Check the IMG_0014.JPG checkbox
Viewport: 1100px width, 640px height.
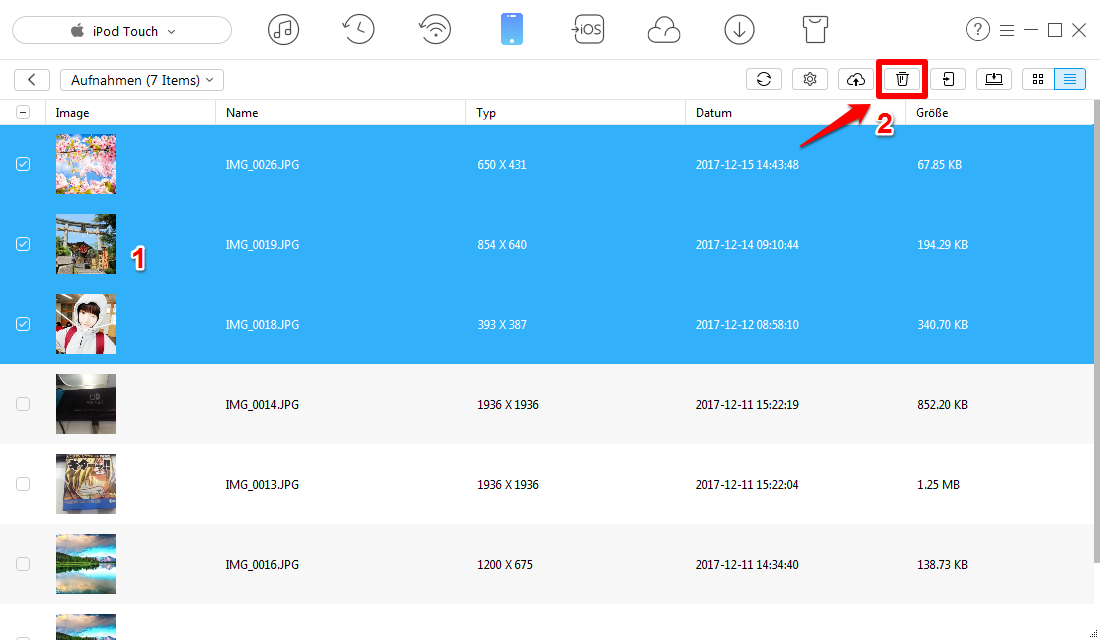click(x=23, y=404)
